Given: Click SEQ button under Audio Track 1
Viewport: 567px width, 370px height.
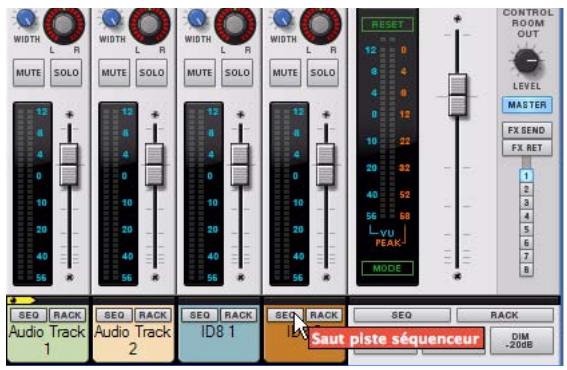Looking at the screenshot, I should (29, 315).
